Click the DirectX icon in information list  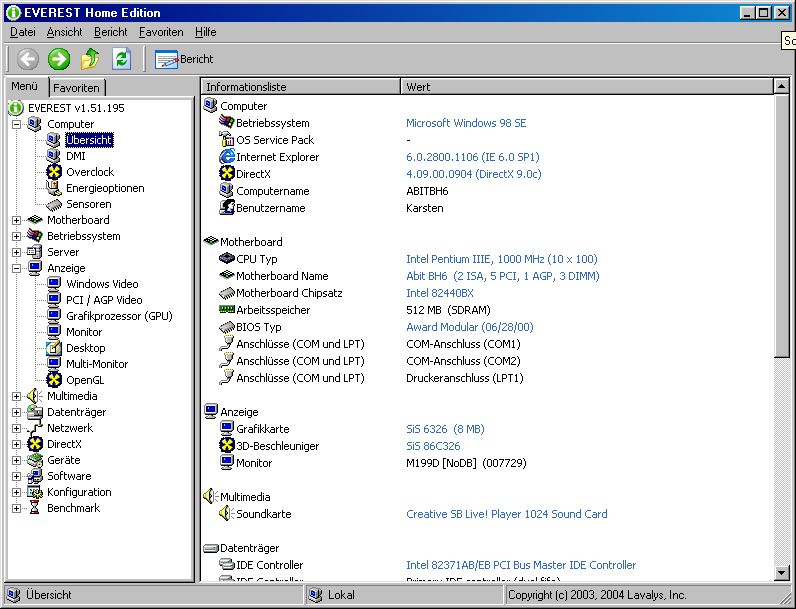point(226,174)
